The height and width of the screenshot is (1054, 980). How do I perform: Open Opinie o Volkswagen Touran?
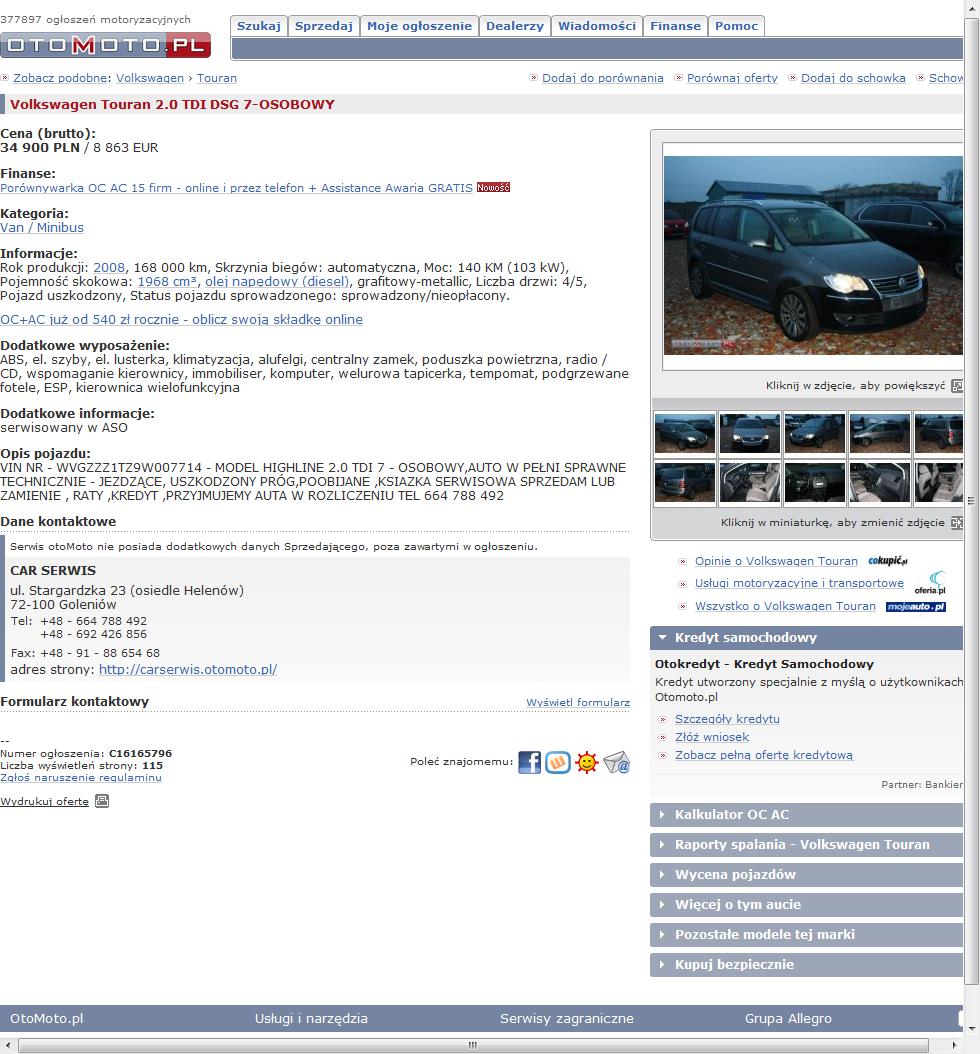tap(776, 561)
